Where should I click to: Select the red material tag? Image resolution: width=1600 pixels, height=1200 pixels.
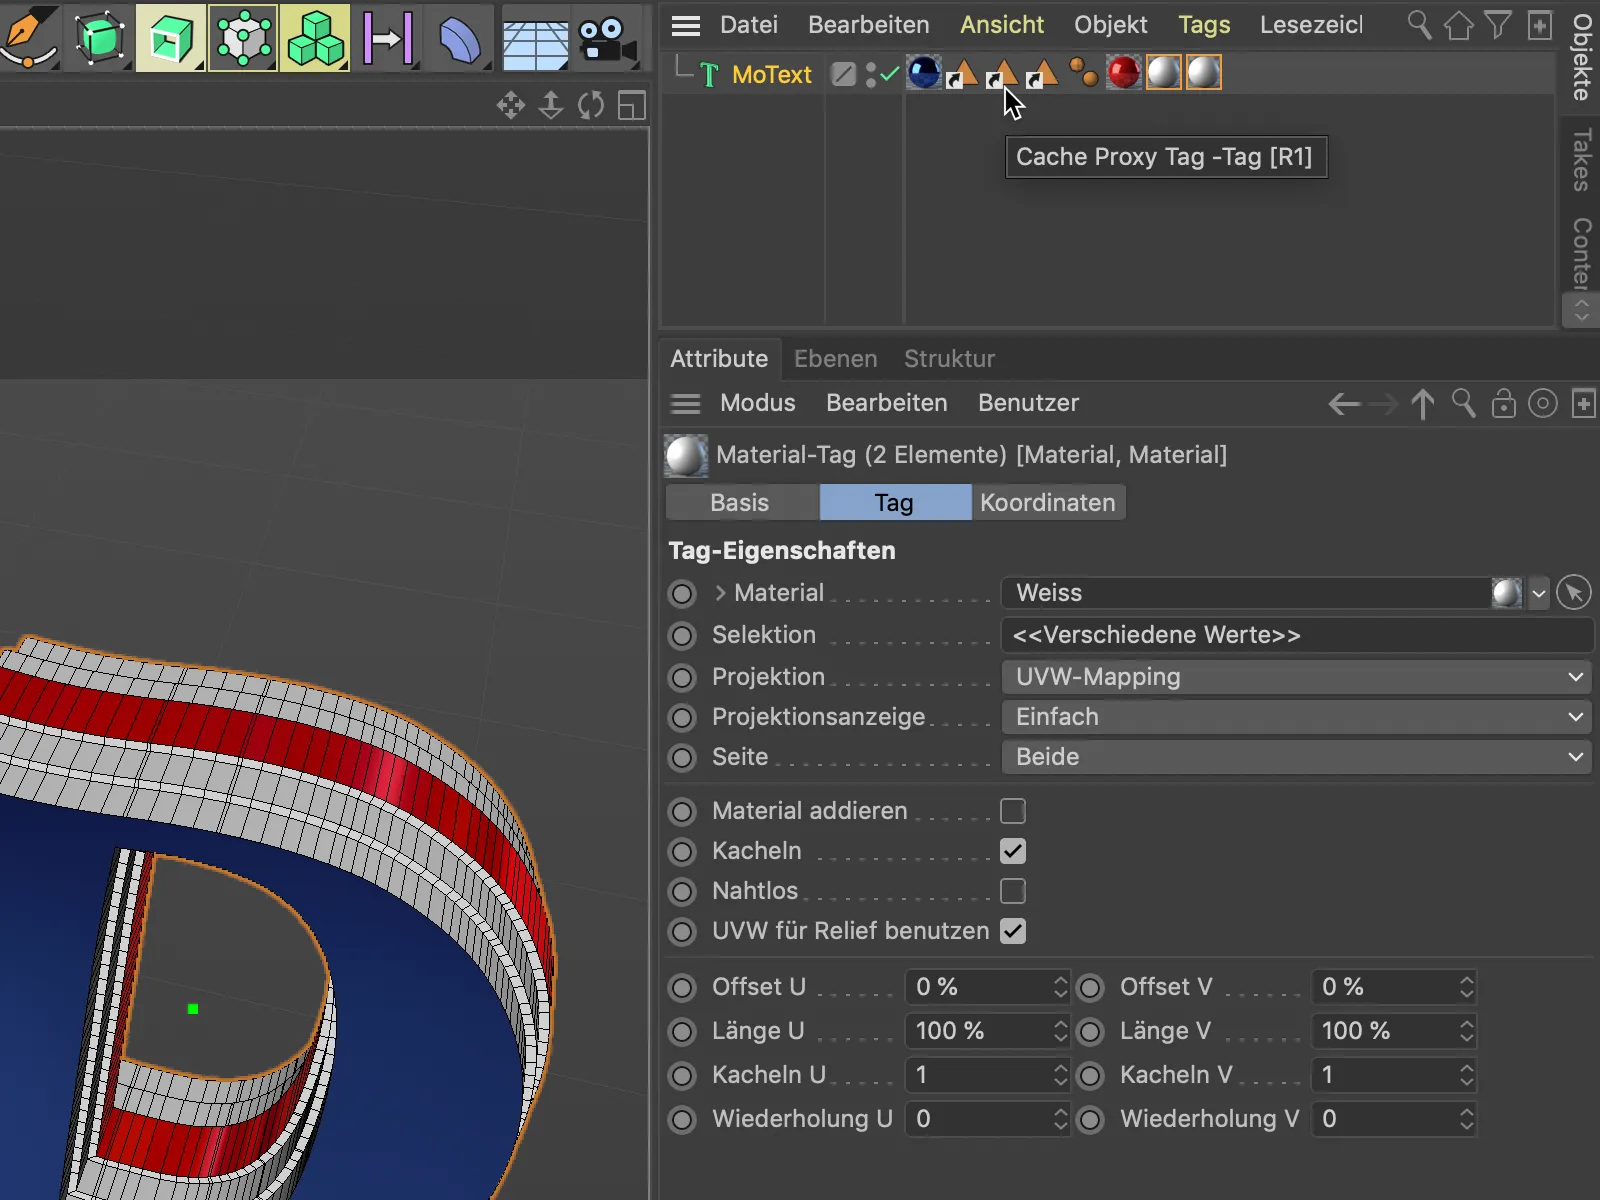[1123, 73]
